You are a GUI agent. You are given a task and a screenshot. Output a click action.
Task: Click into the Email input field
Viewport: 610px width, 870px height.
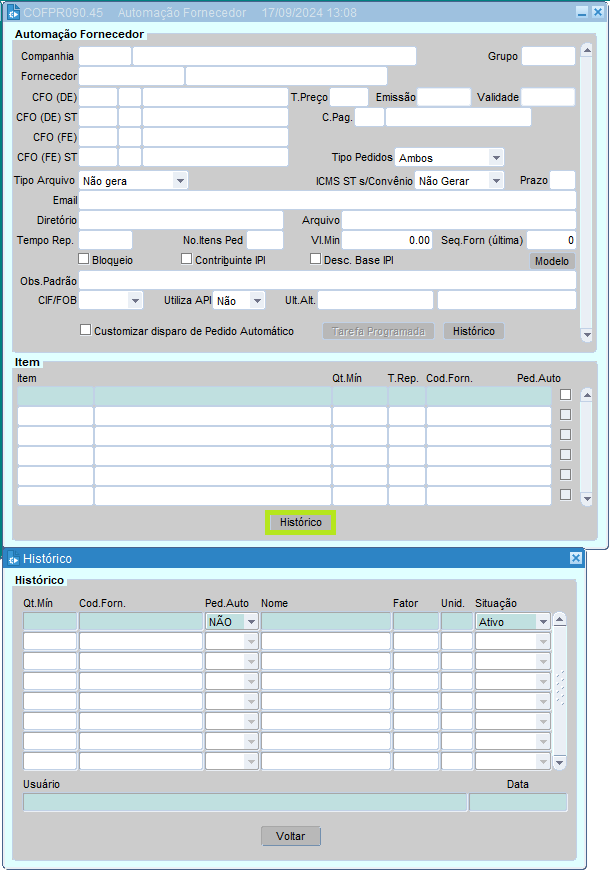coord(327,200)
